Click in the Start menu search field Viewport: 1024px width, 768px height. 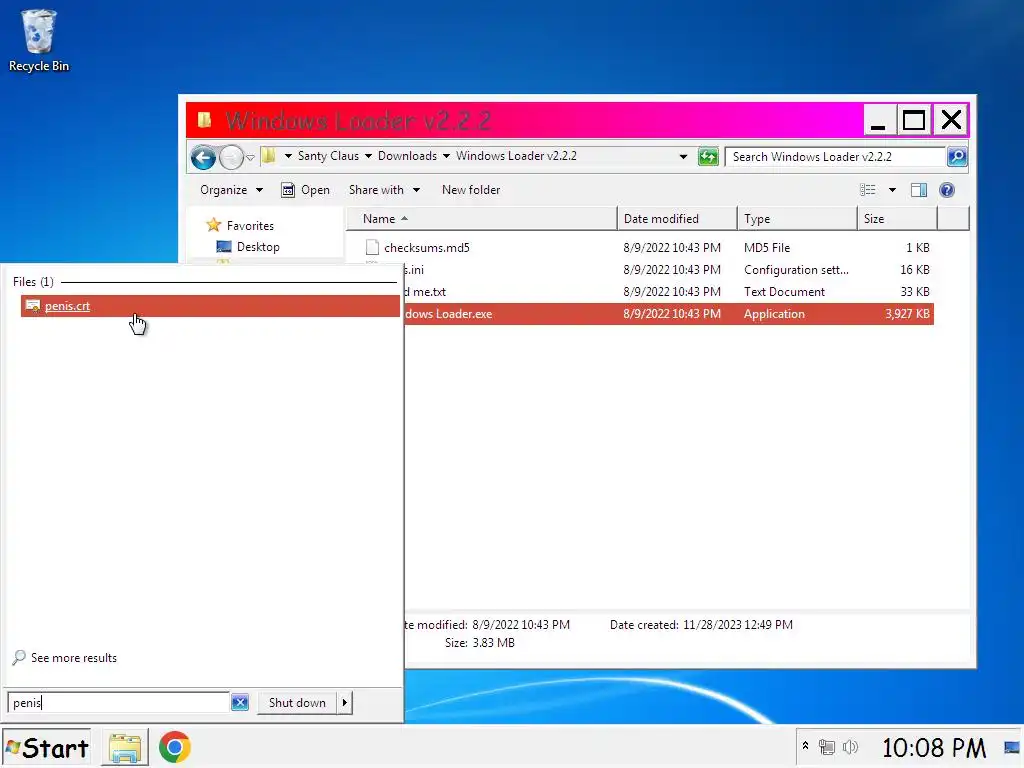118,703
